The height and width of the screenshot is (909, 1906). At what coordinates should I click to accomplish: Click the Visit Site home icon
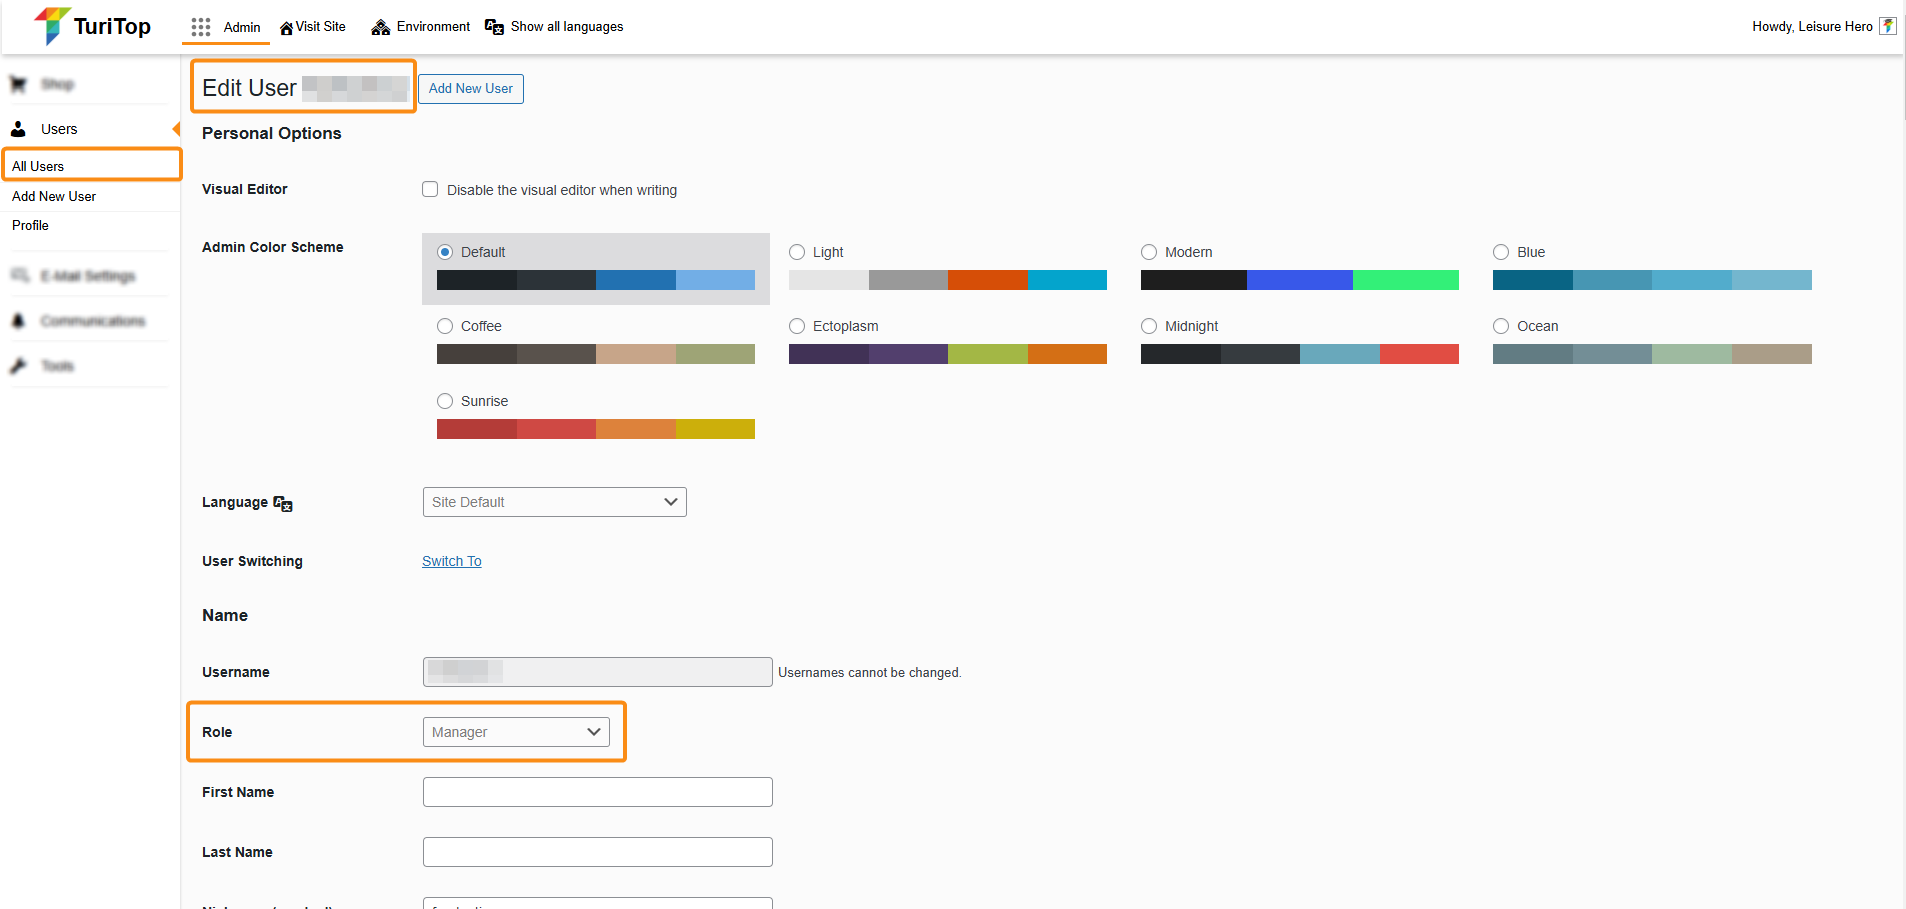click(286, 28)
